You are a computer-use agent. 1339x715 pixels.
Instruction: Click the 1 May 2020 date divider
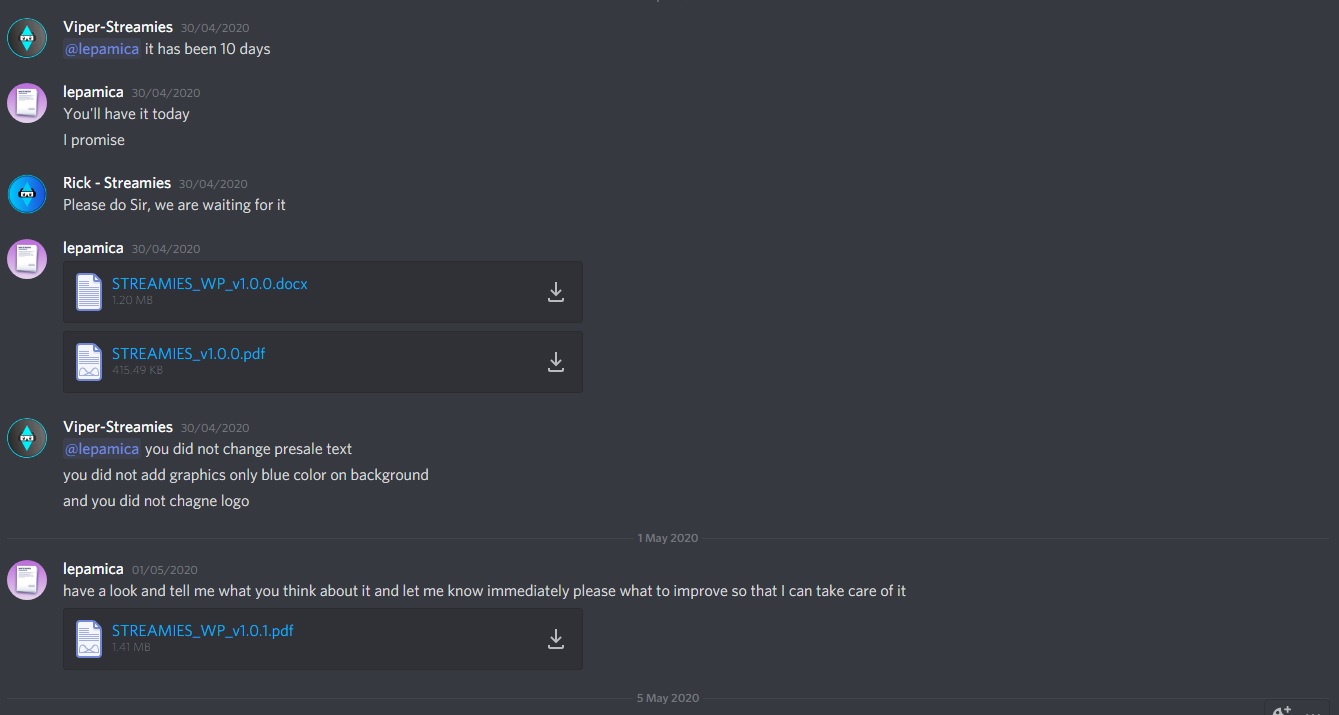[x=668, y=538]
